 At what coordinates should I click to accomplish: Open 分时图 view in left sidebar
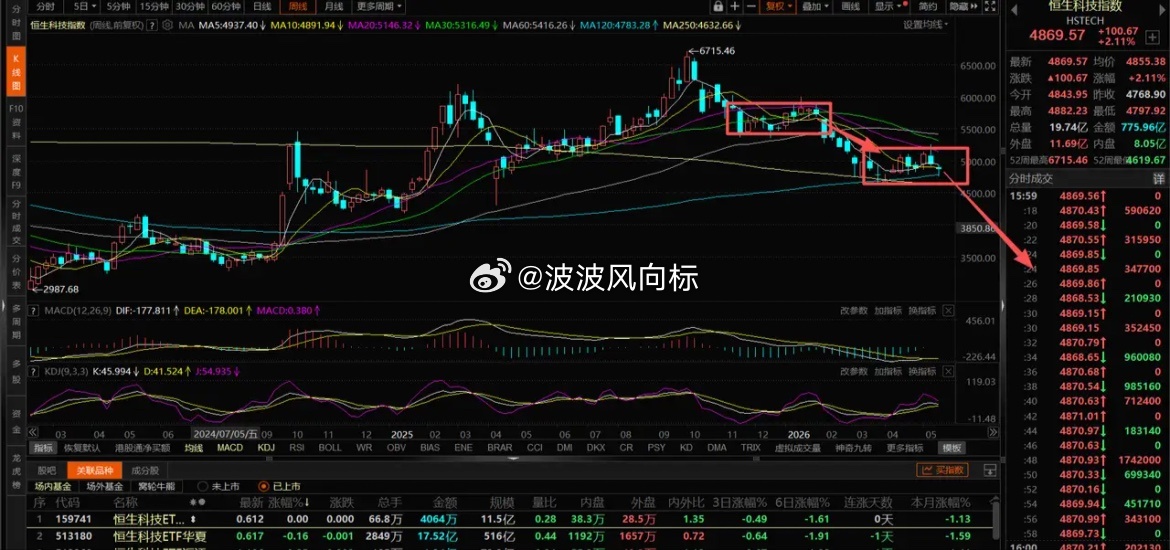coord(14,25)
